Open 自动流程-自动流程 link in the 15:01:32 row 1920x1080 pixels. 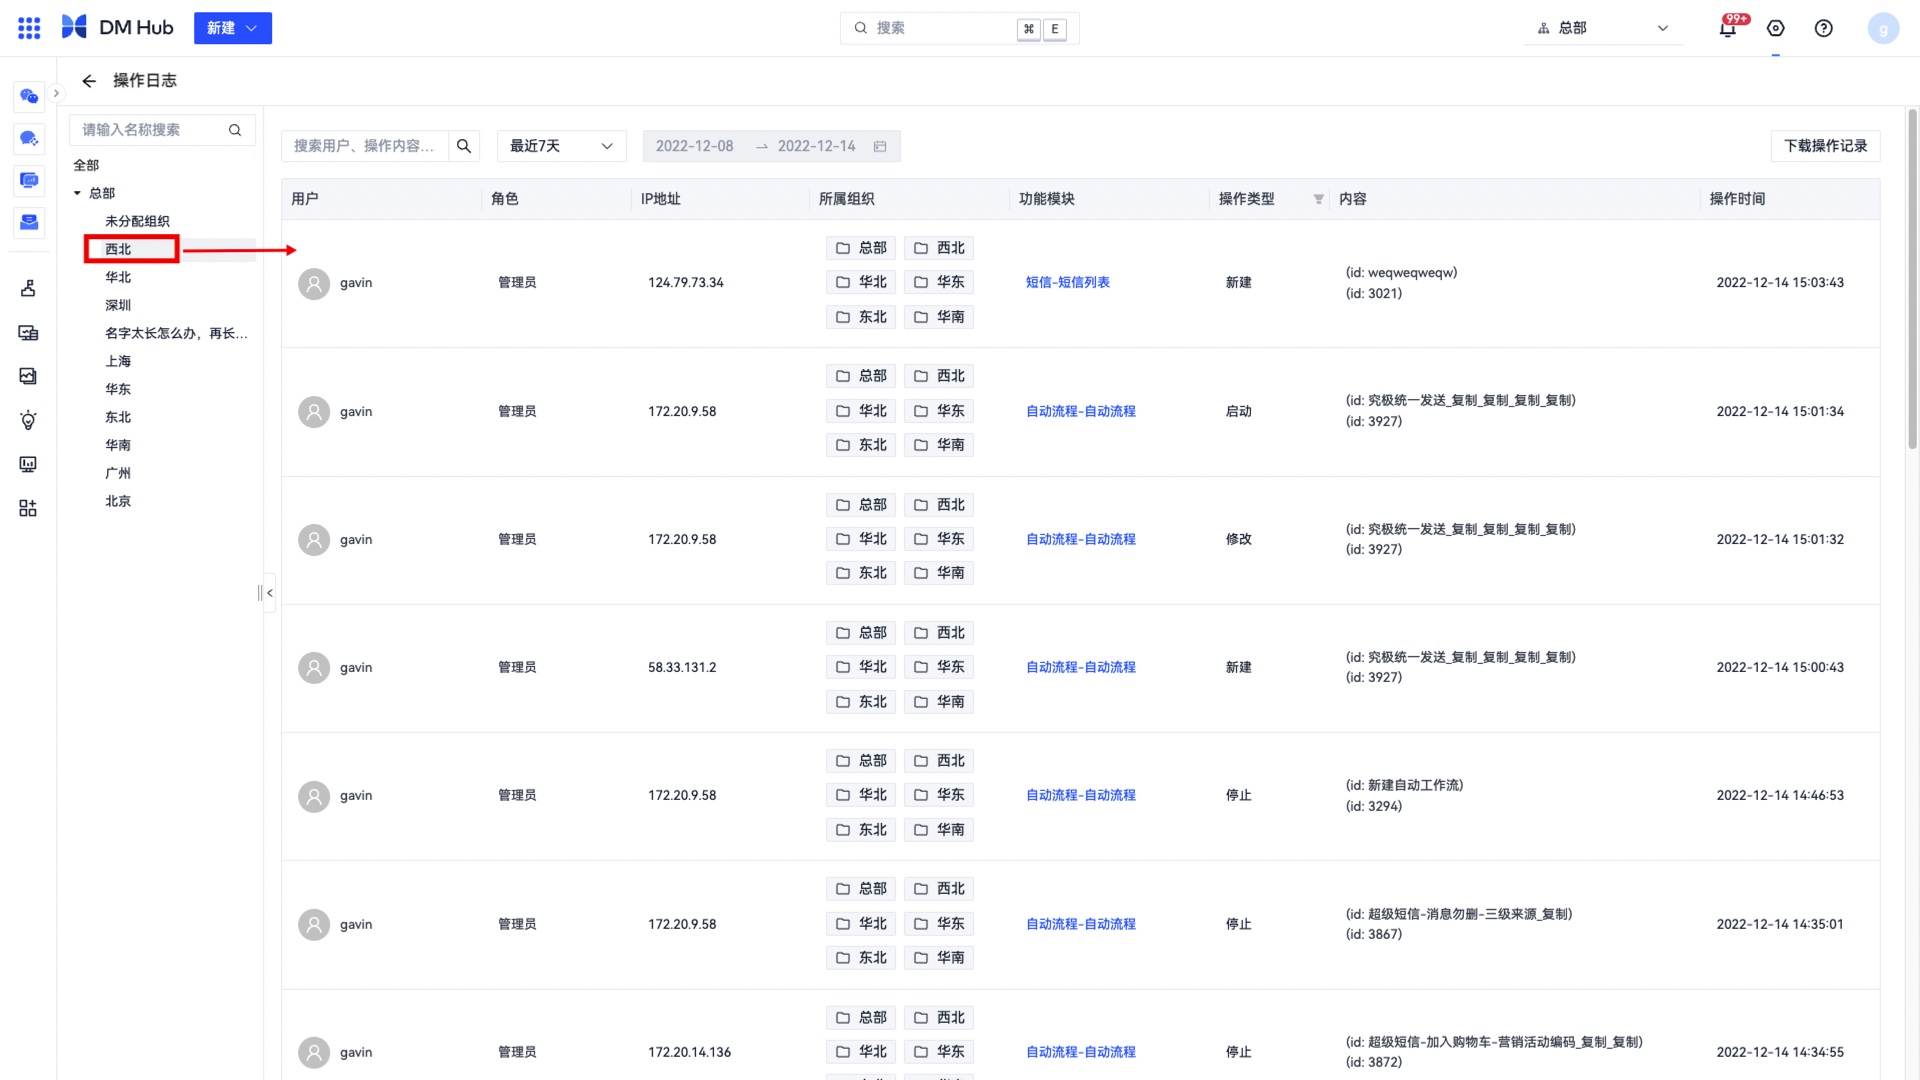click(1080, 539)
